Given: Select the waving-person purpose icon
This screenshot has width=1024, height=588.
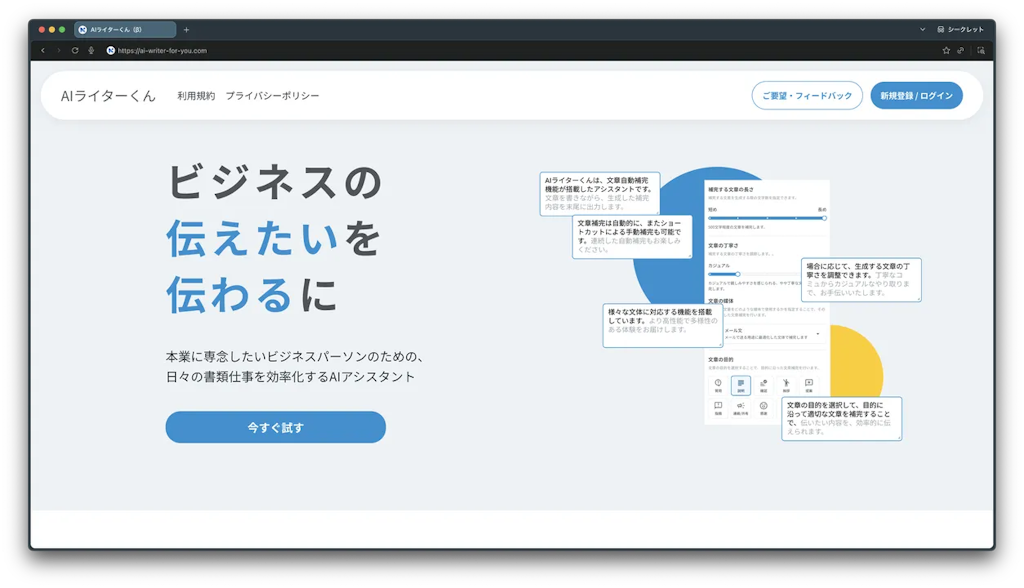Looking at the screenshot, I should coord(786,384).
